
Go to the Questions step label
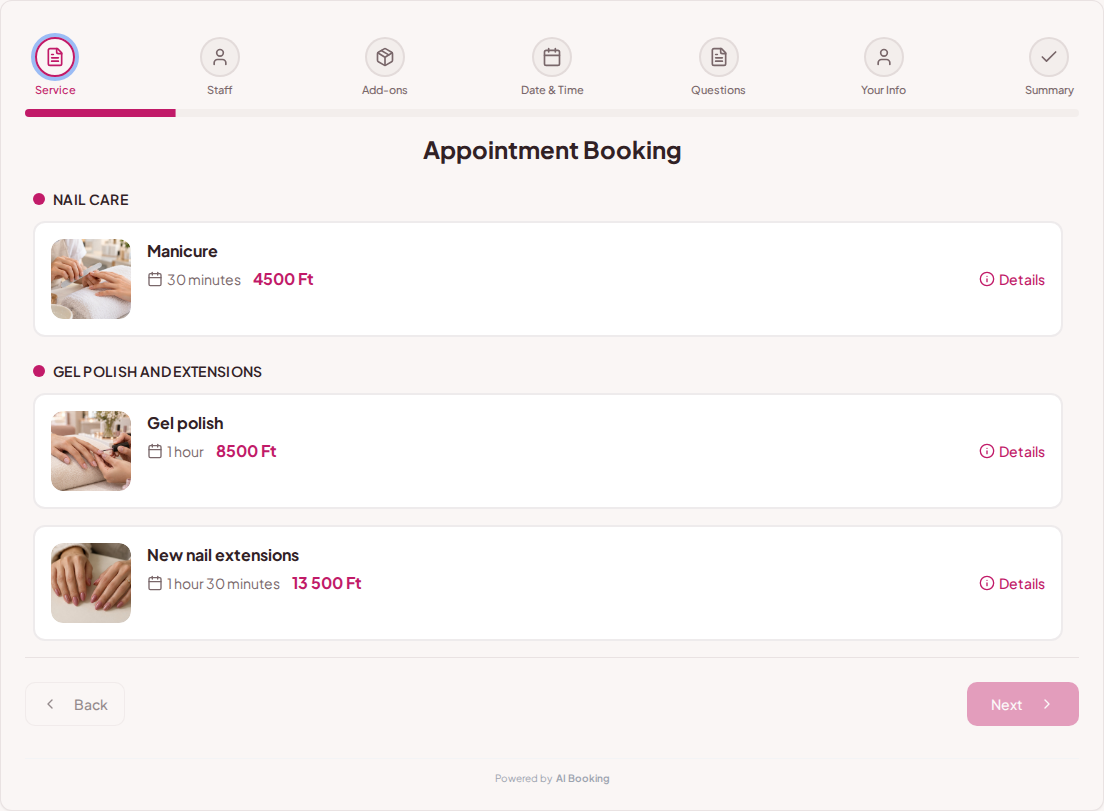[x=718, y=90]
